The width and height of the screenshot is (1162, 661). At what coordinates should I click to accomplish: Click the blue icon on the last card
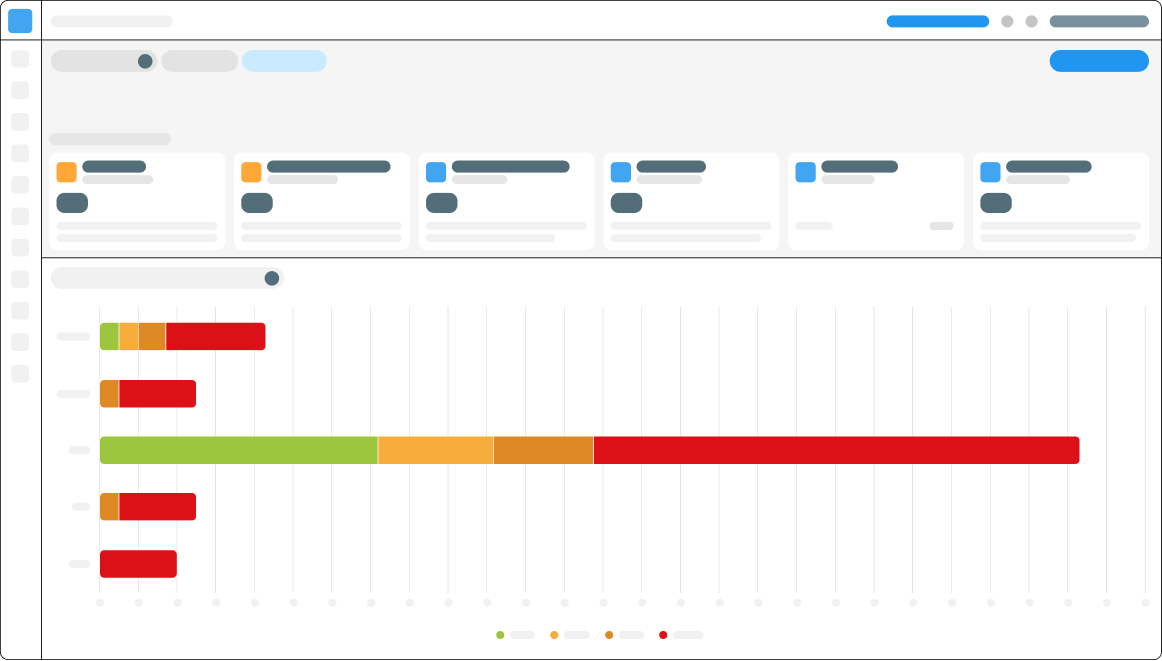990,172
